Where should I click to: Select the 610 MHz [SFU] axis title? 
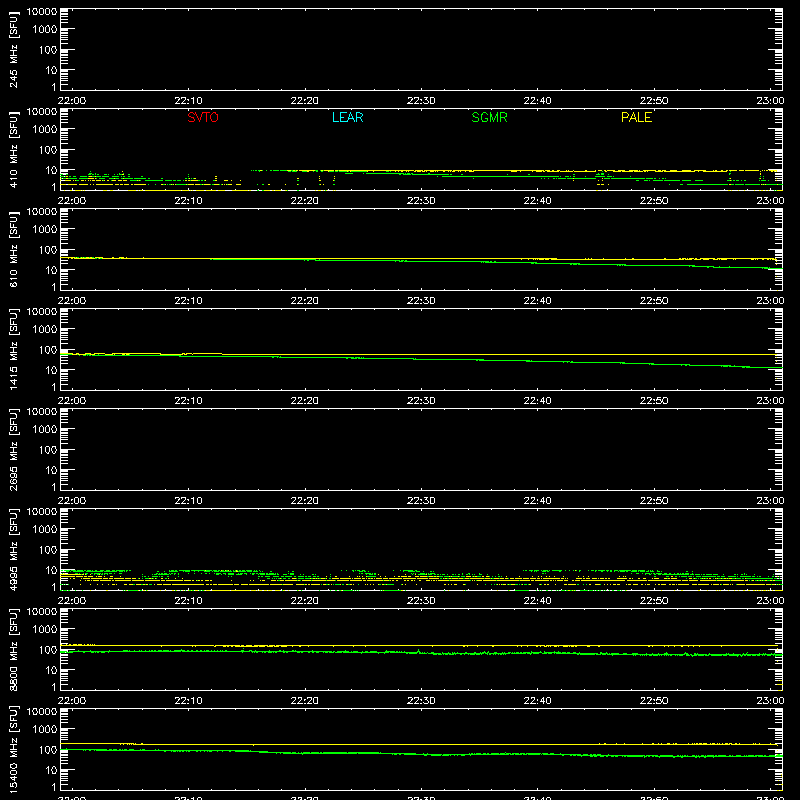[13, 249]
